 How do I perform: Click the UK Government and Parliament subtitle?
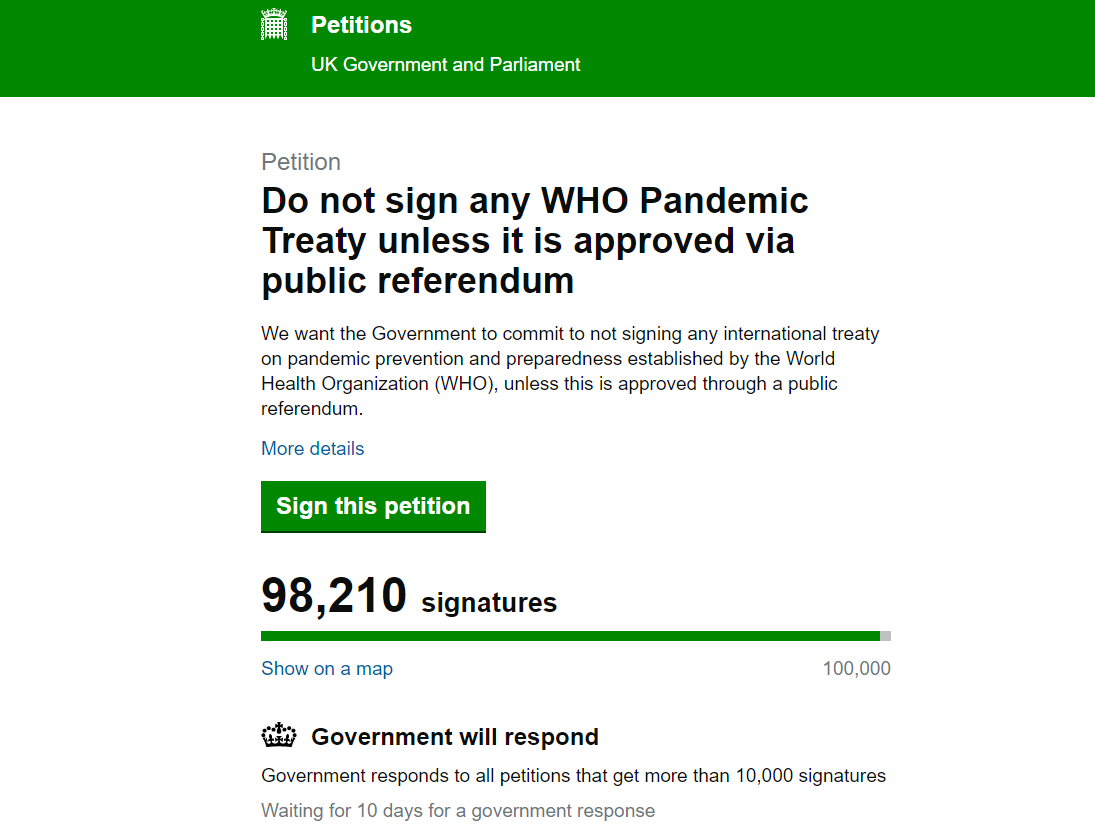445,65
